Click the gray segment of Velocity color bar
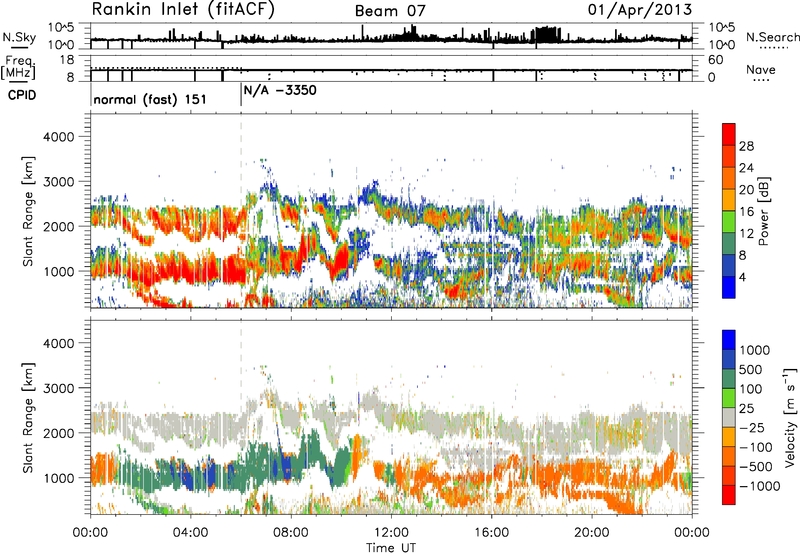The image size is (800, 554). coord(729,417)
